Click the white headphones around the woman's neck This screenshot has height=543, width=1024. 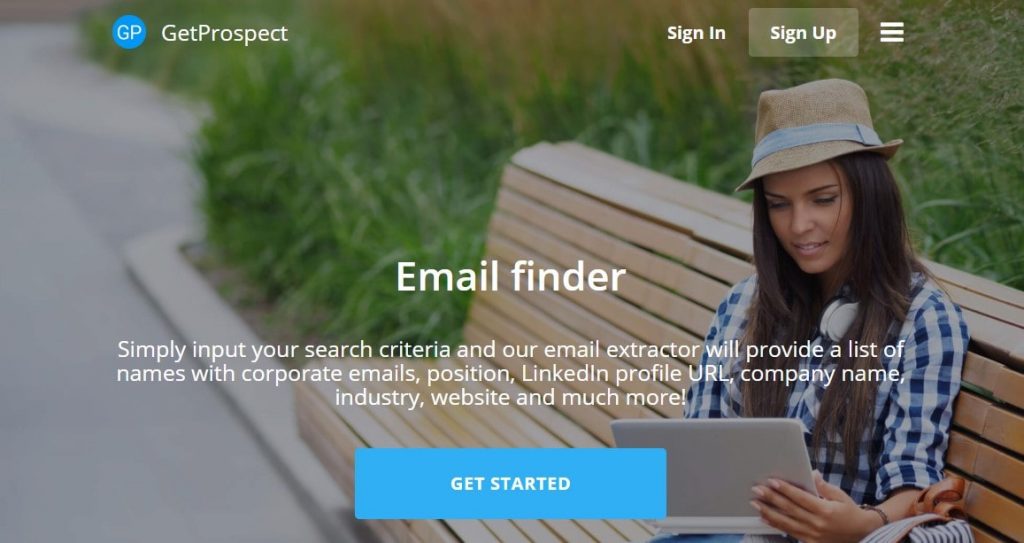point(839,319)
